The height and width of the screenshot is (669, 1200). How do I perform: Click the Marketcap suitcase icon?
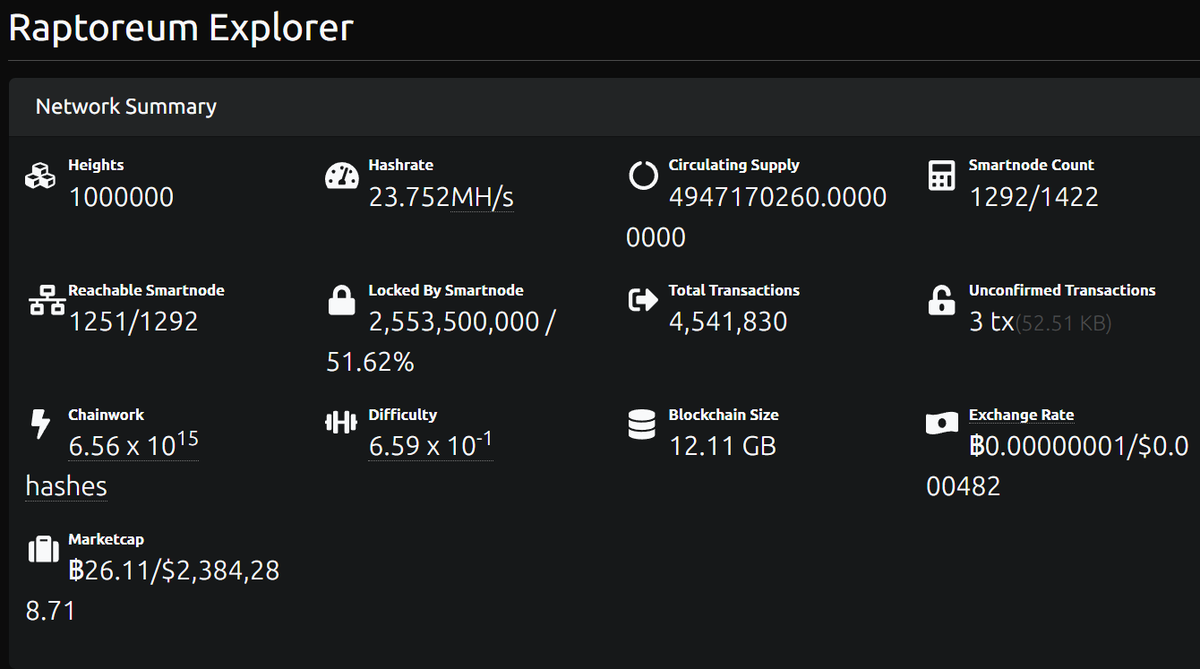click(43, 550)
